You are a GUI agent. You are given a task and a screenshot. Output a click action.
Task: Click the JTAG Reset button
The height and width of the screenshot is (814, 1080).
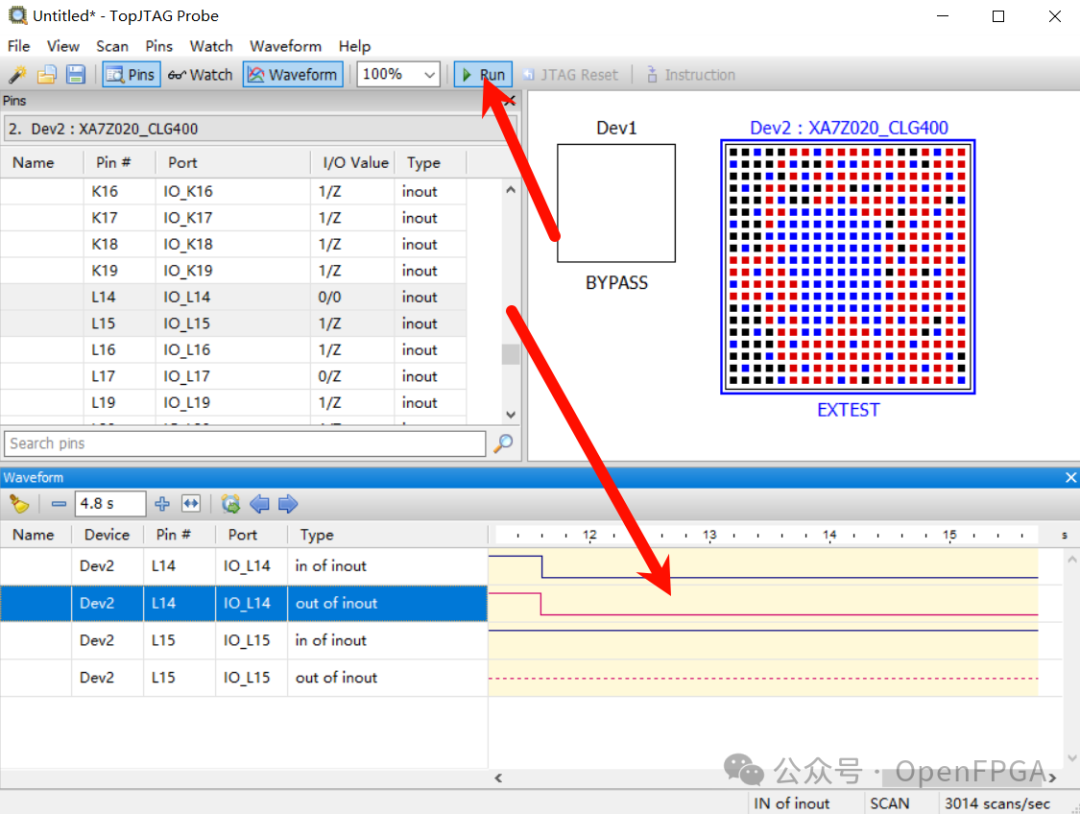(x=570, y=74)
